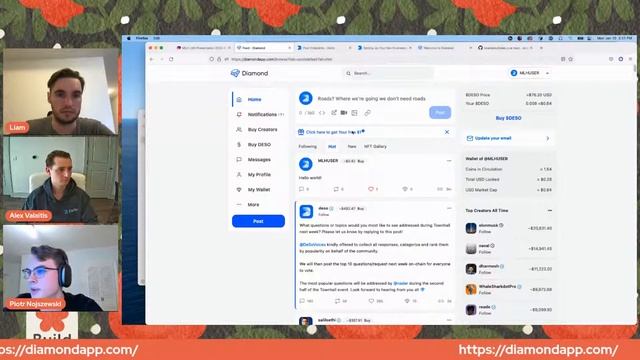Click diamond tip icon on Hello world post
Viewport: 640px width, 360px height.
[405, 189]
